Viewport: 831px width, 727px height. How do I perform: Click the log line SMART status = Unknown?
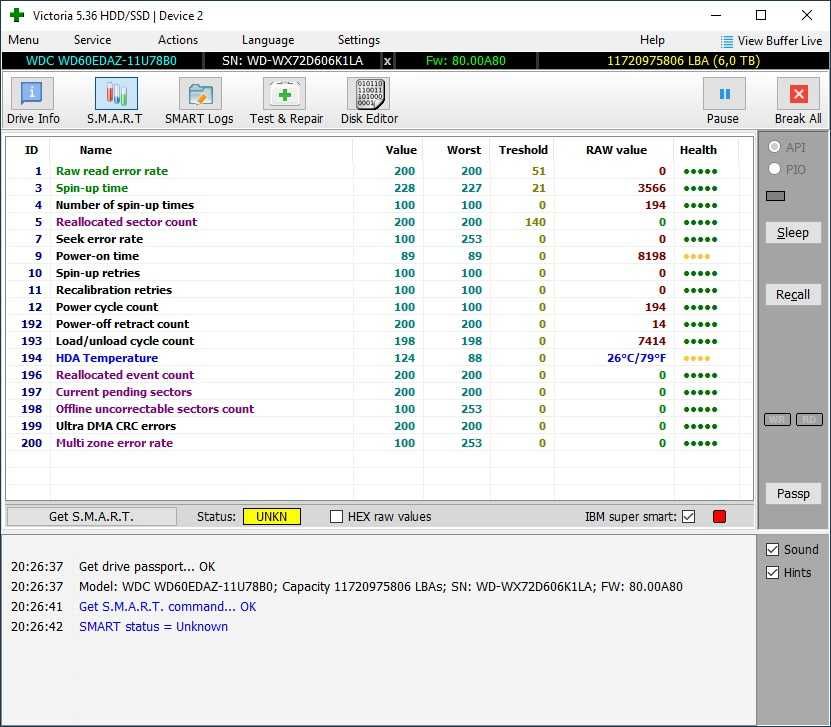[x=153, y=627]
